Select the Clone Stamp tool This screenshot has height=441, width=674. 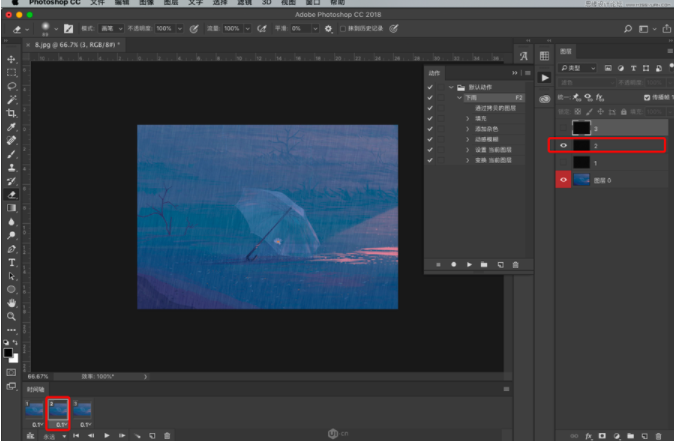pos(11,168)
